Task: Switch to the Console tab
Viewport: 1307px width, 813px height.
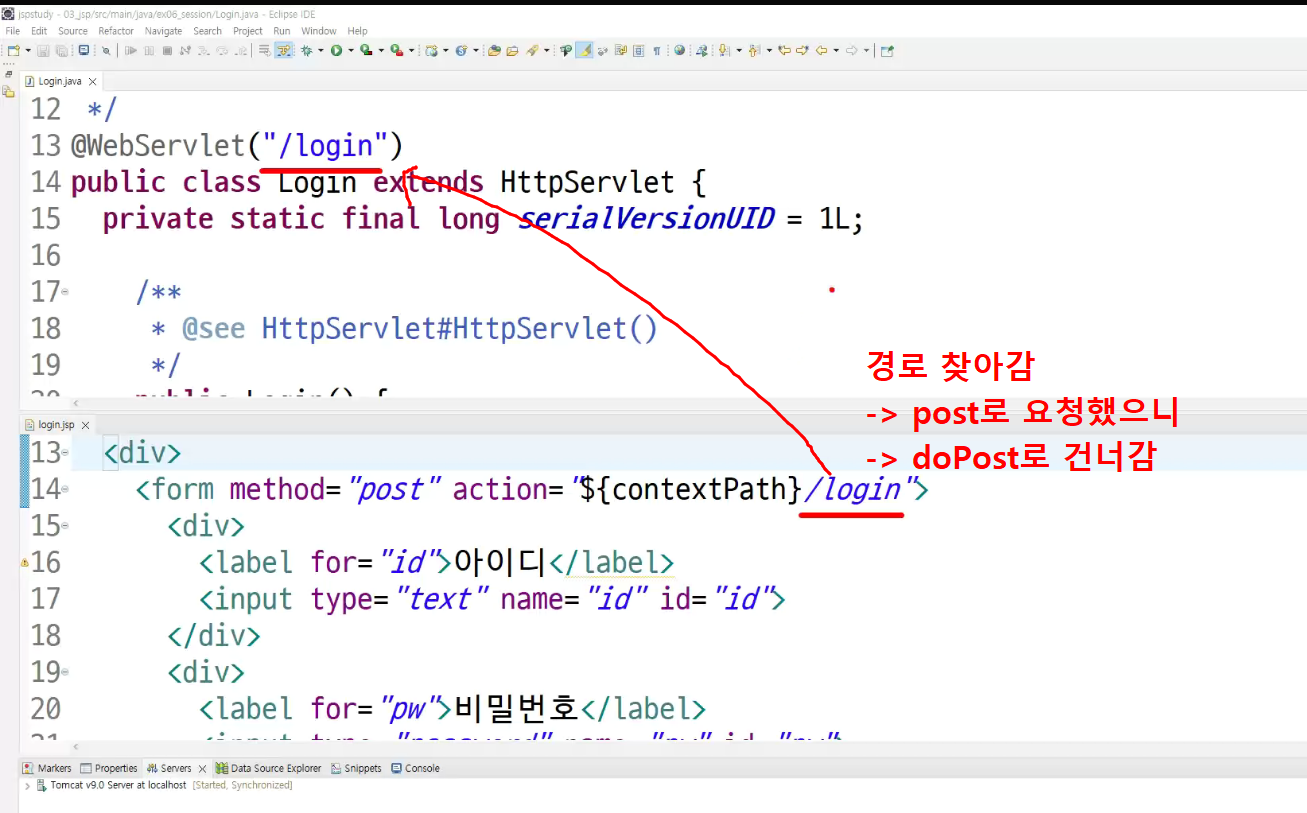Action: 415,768
